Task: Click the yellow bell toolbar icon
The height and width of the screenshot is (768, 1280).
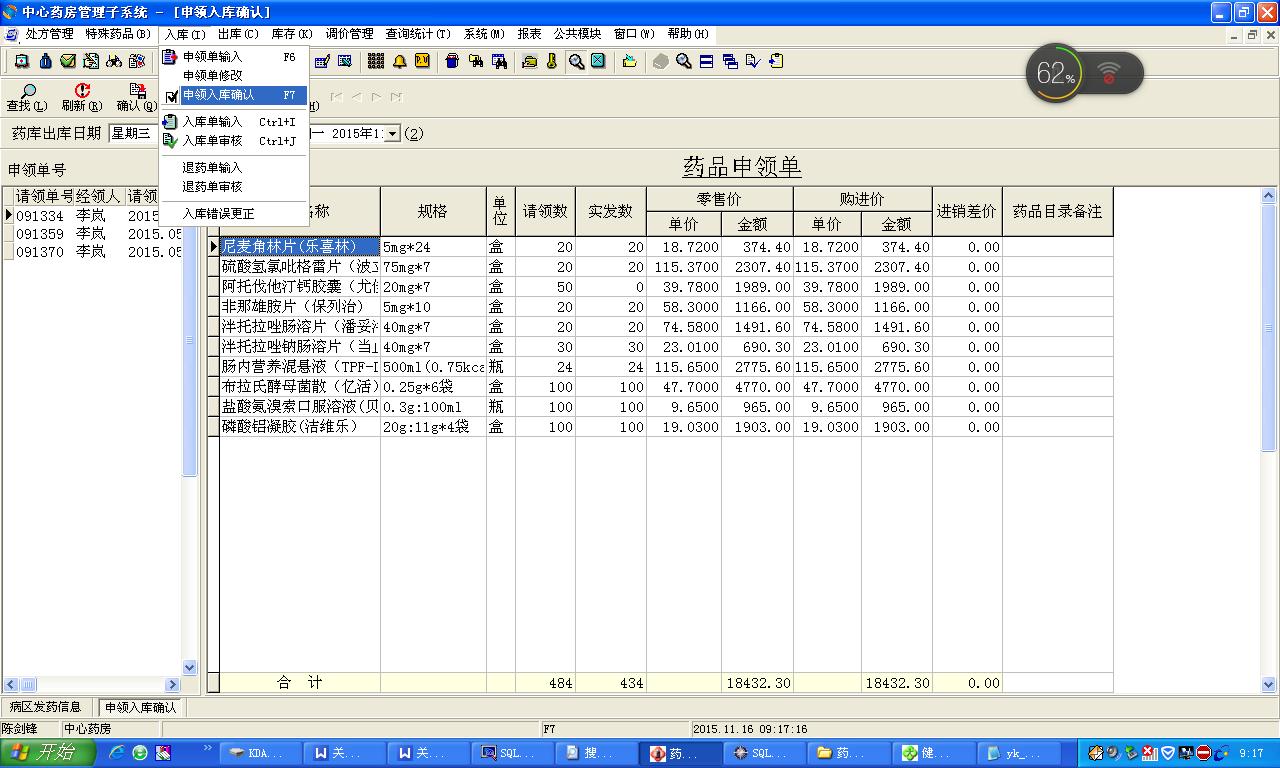Action: tap(399, 61)
